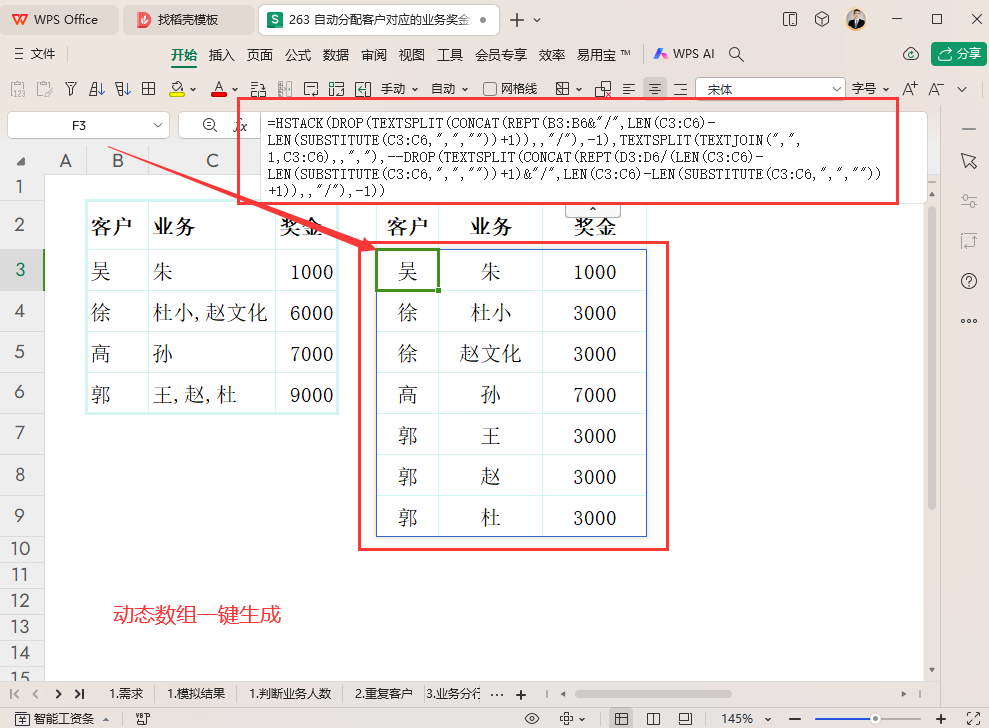The image size is (989, 728).
Task: Open font color dropdown arrow
Action: tap(235, 90)
